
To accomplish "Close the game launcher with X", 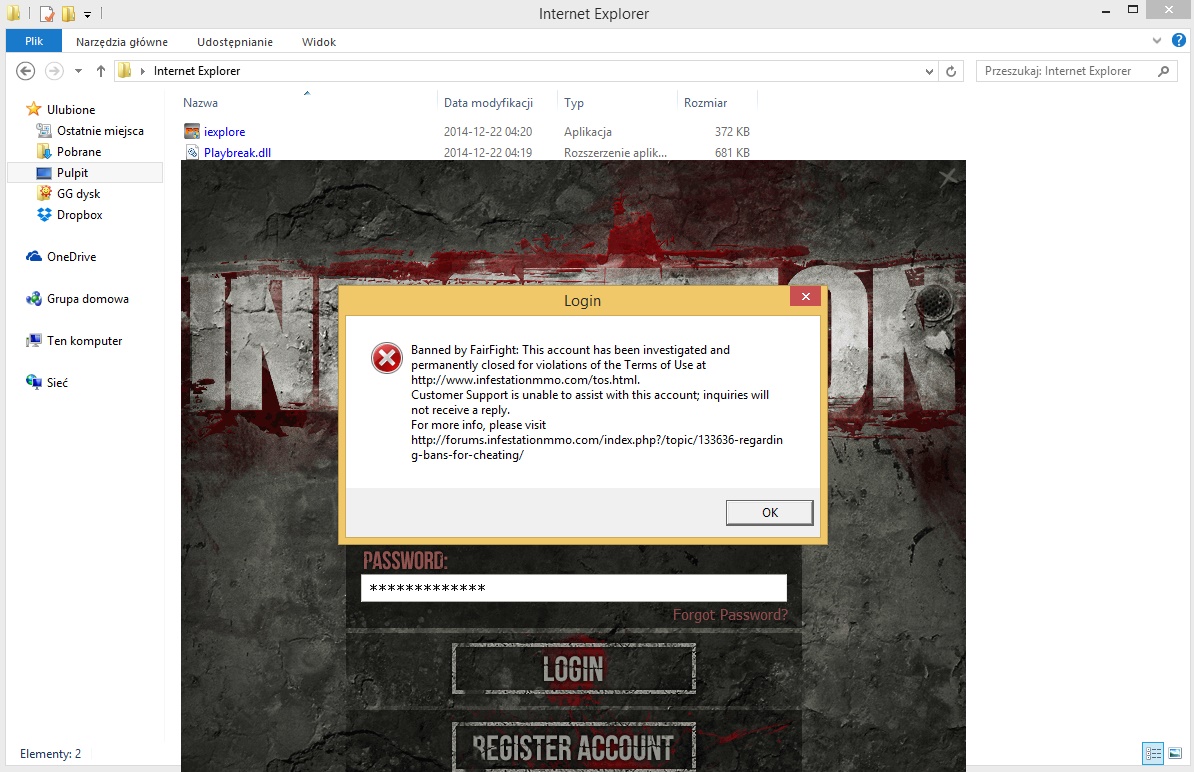I will [948, 178].
